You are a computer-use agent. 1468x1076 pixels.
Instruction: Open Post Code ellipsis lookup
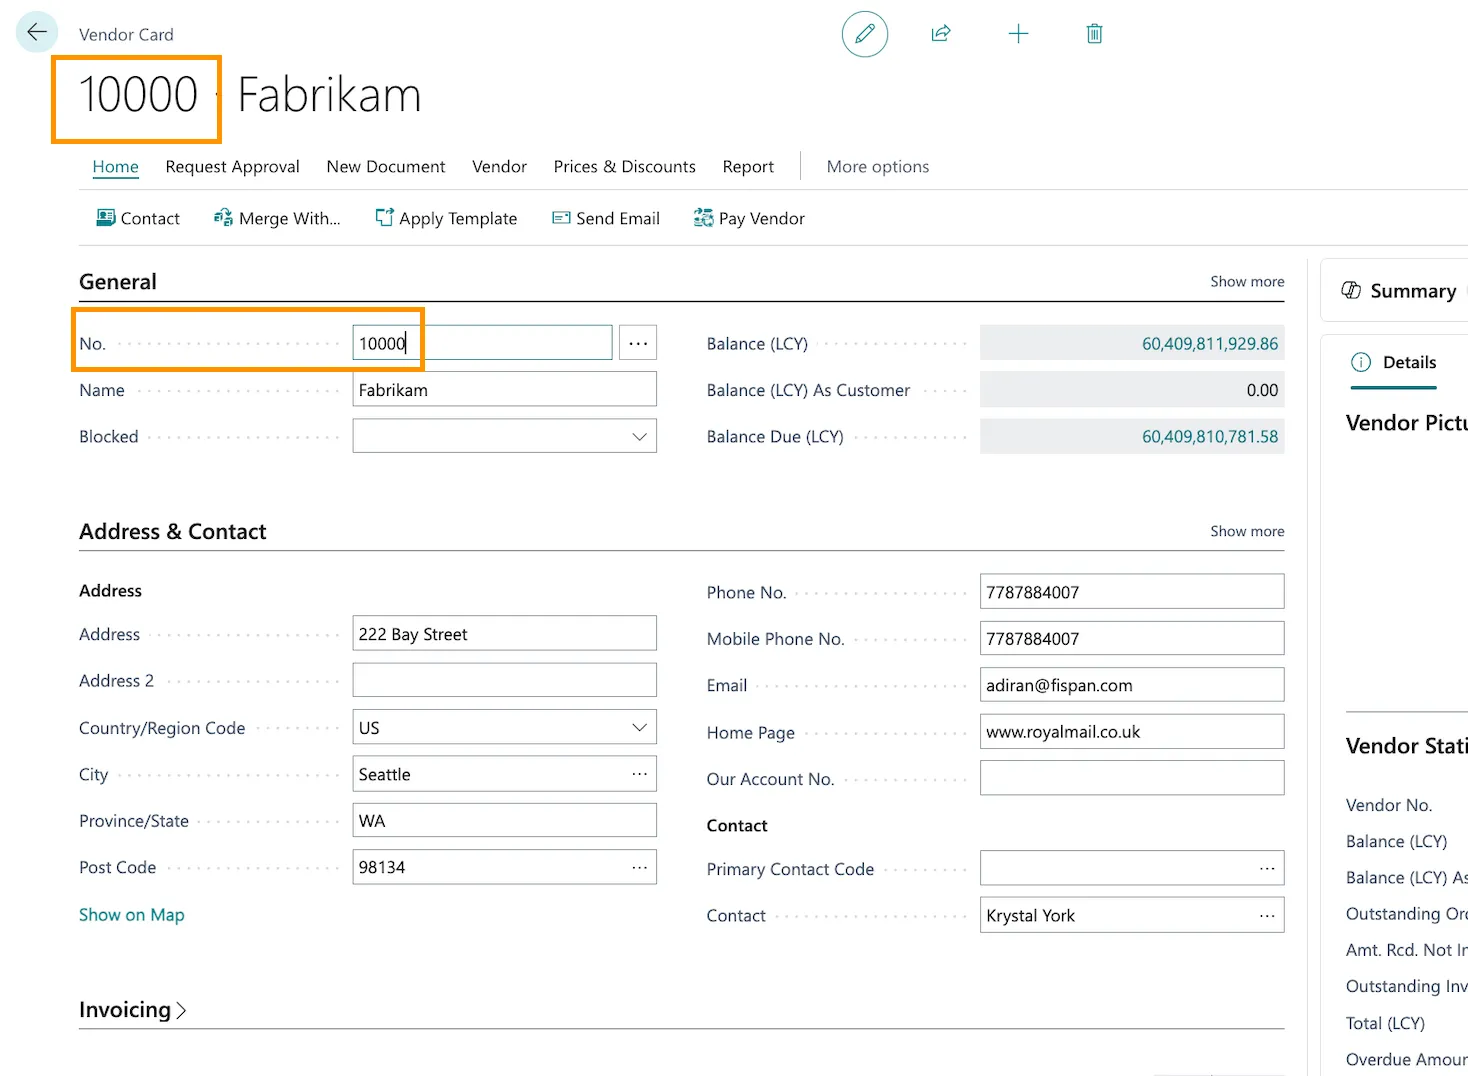tap(640, 867)
